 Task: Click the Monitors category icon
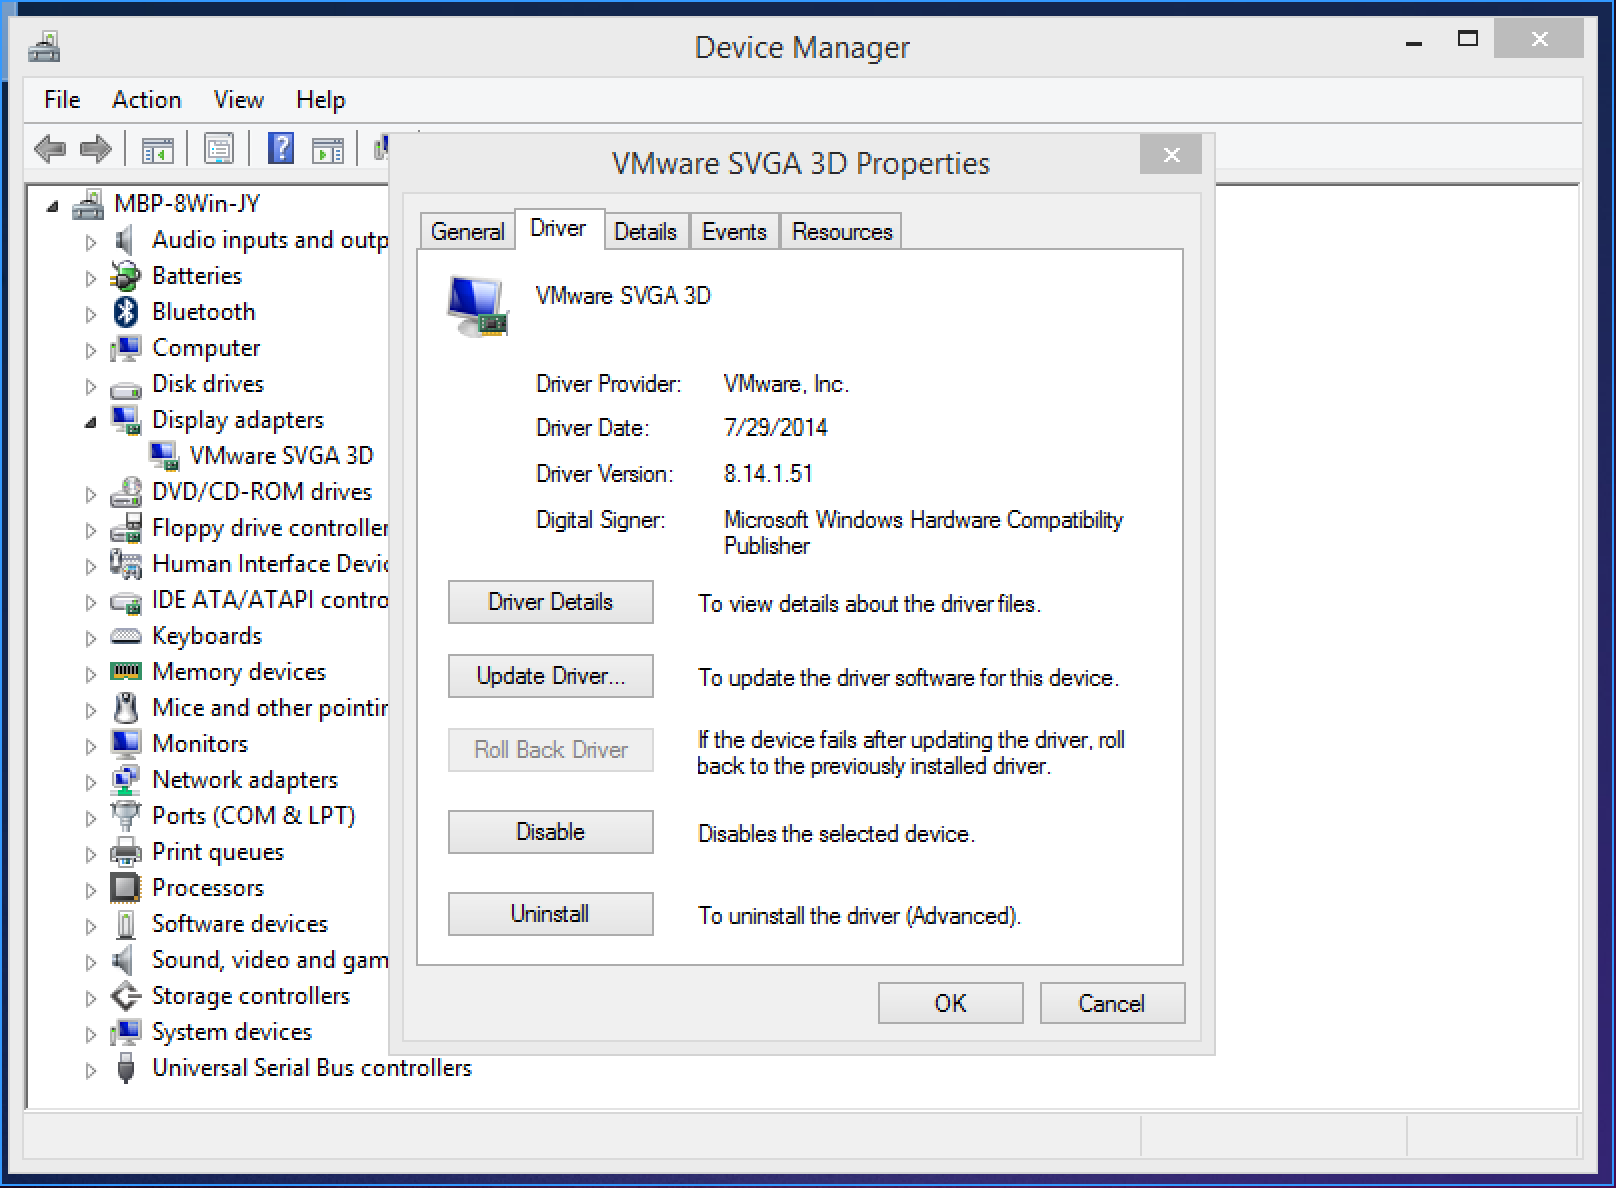125,744
